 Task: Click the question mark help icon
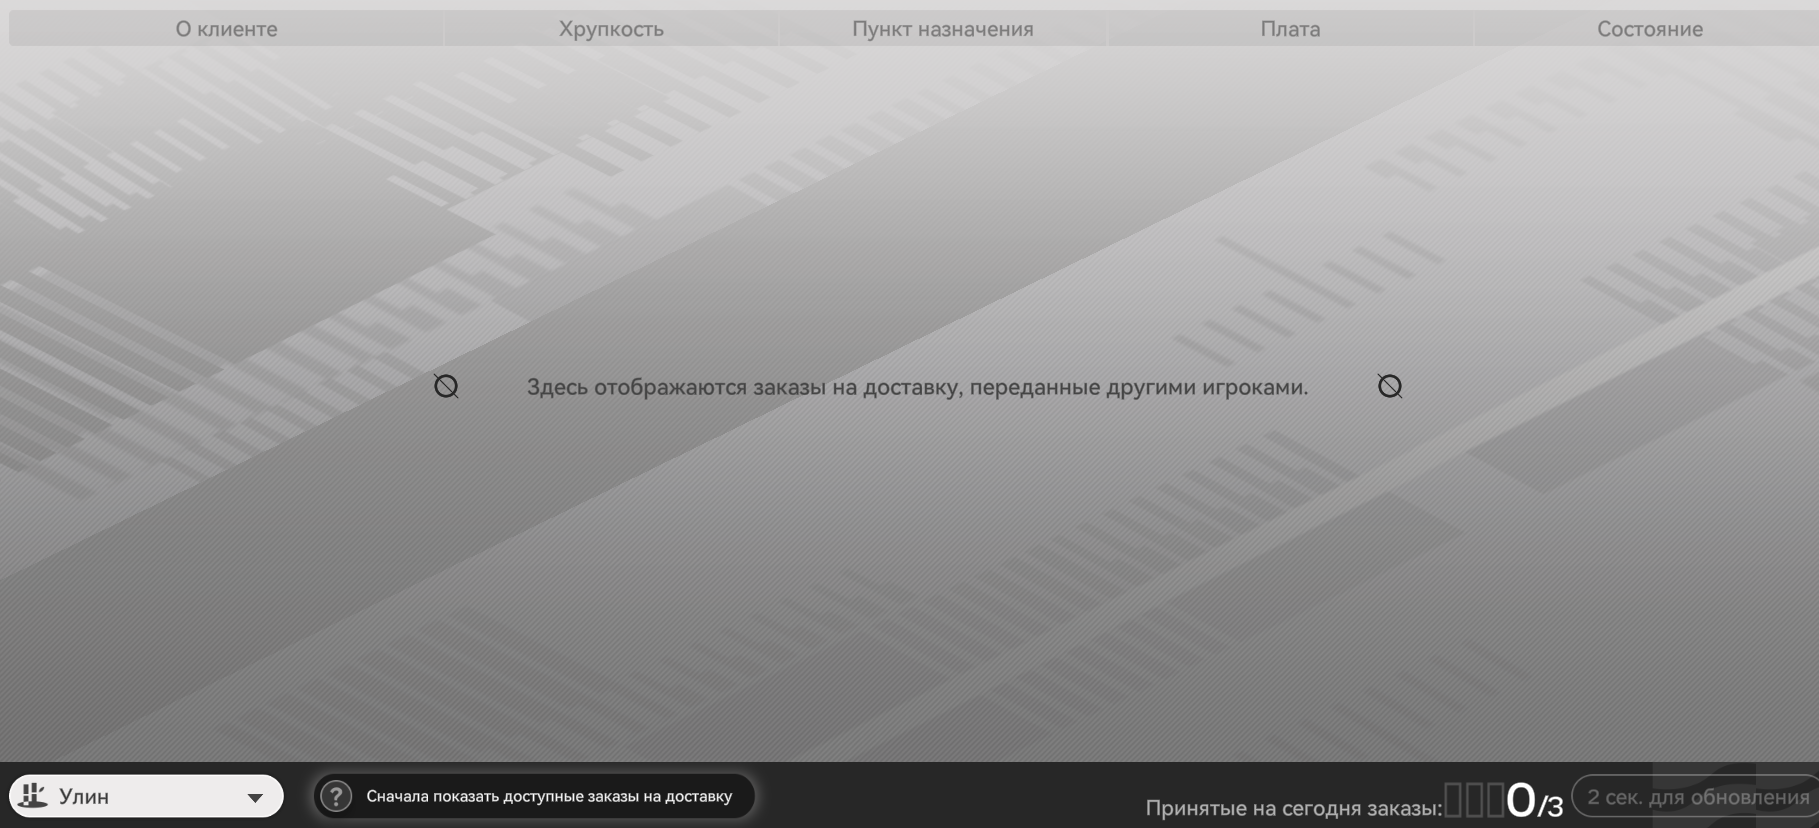[x=336, y=796]
